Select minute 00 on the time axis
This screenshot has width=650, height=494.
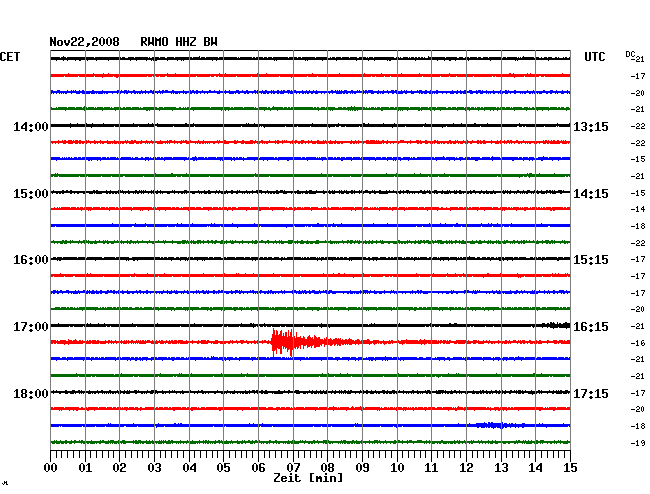click(51, 468)
